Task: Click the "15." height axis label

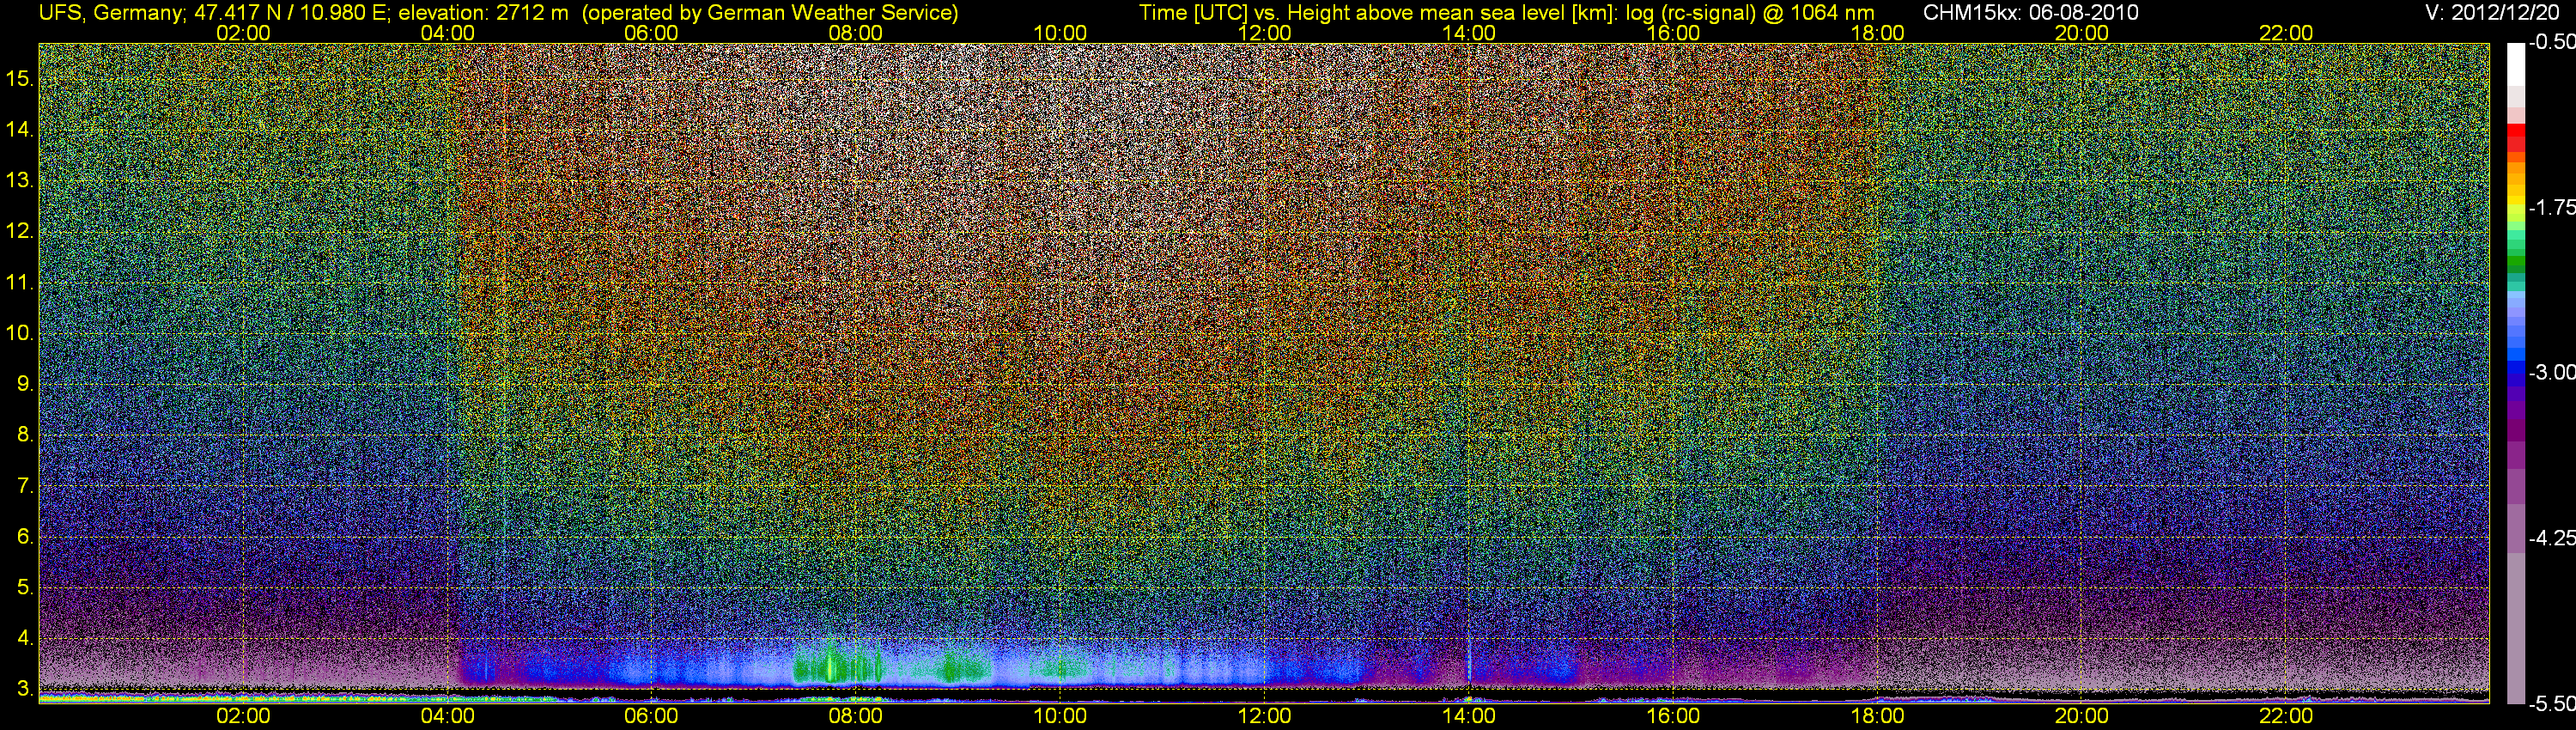Action: point(20,79)
